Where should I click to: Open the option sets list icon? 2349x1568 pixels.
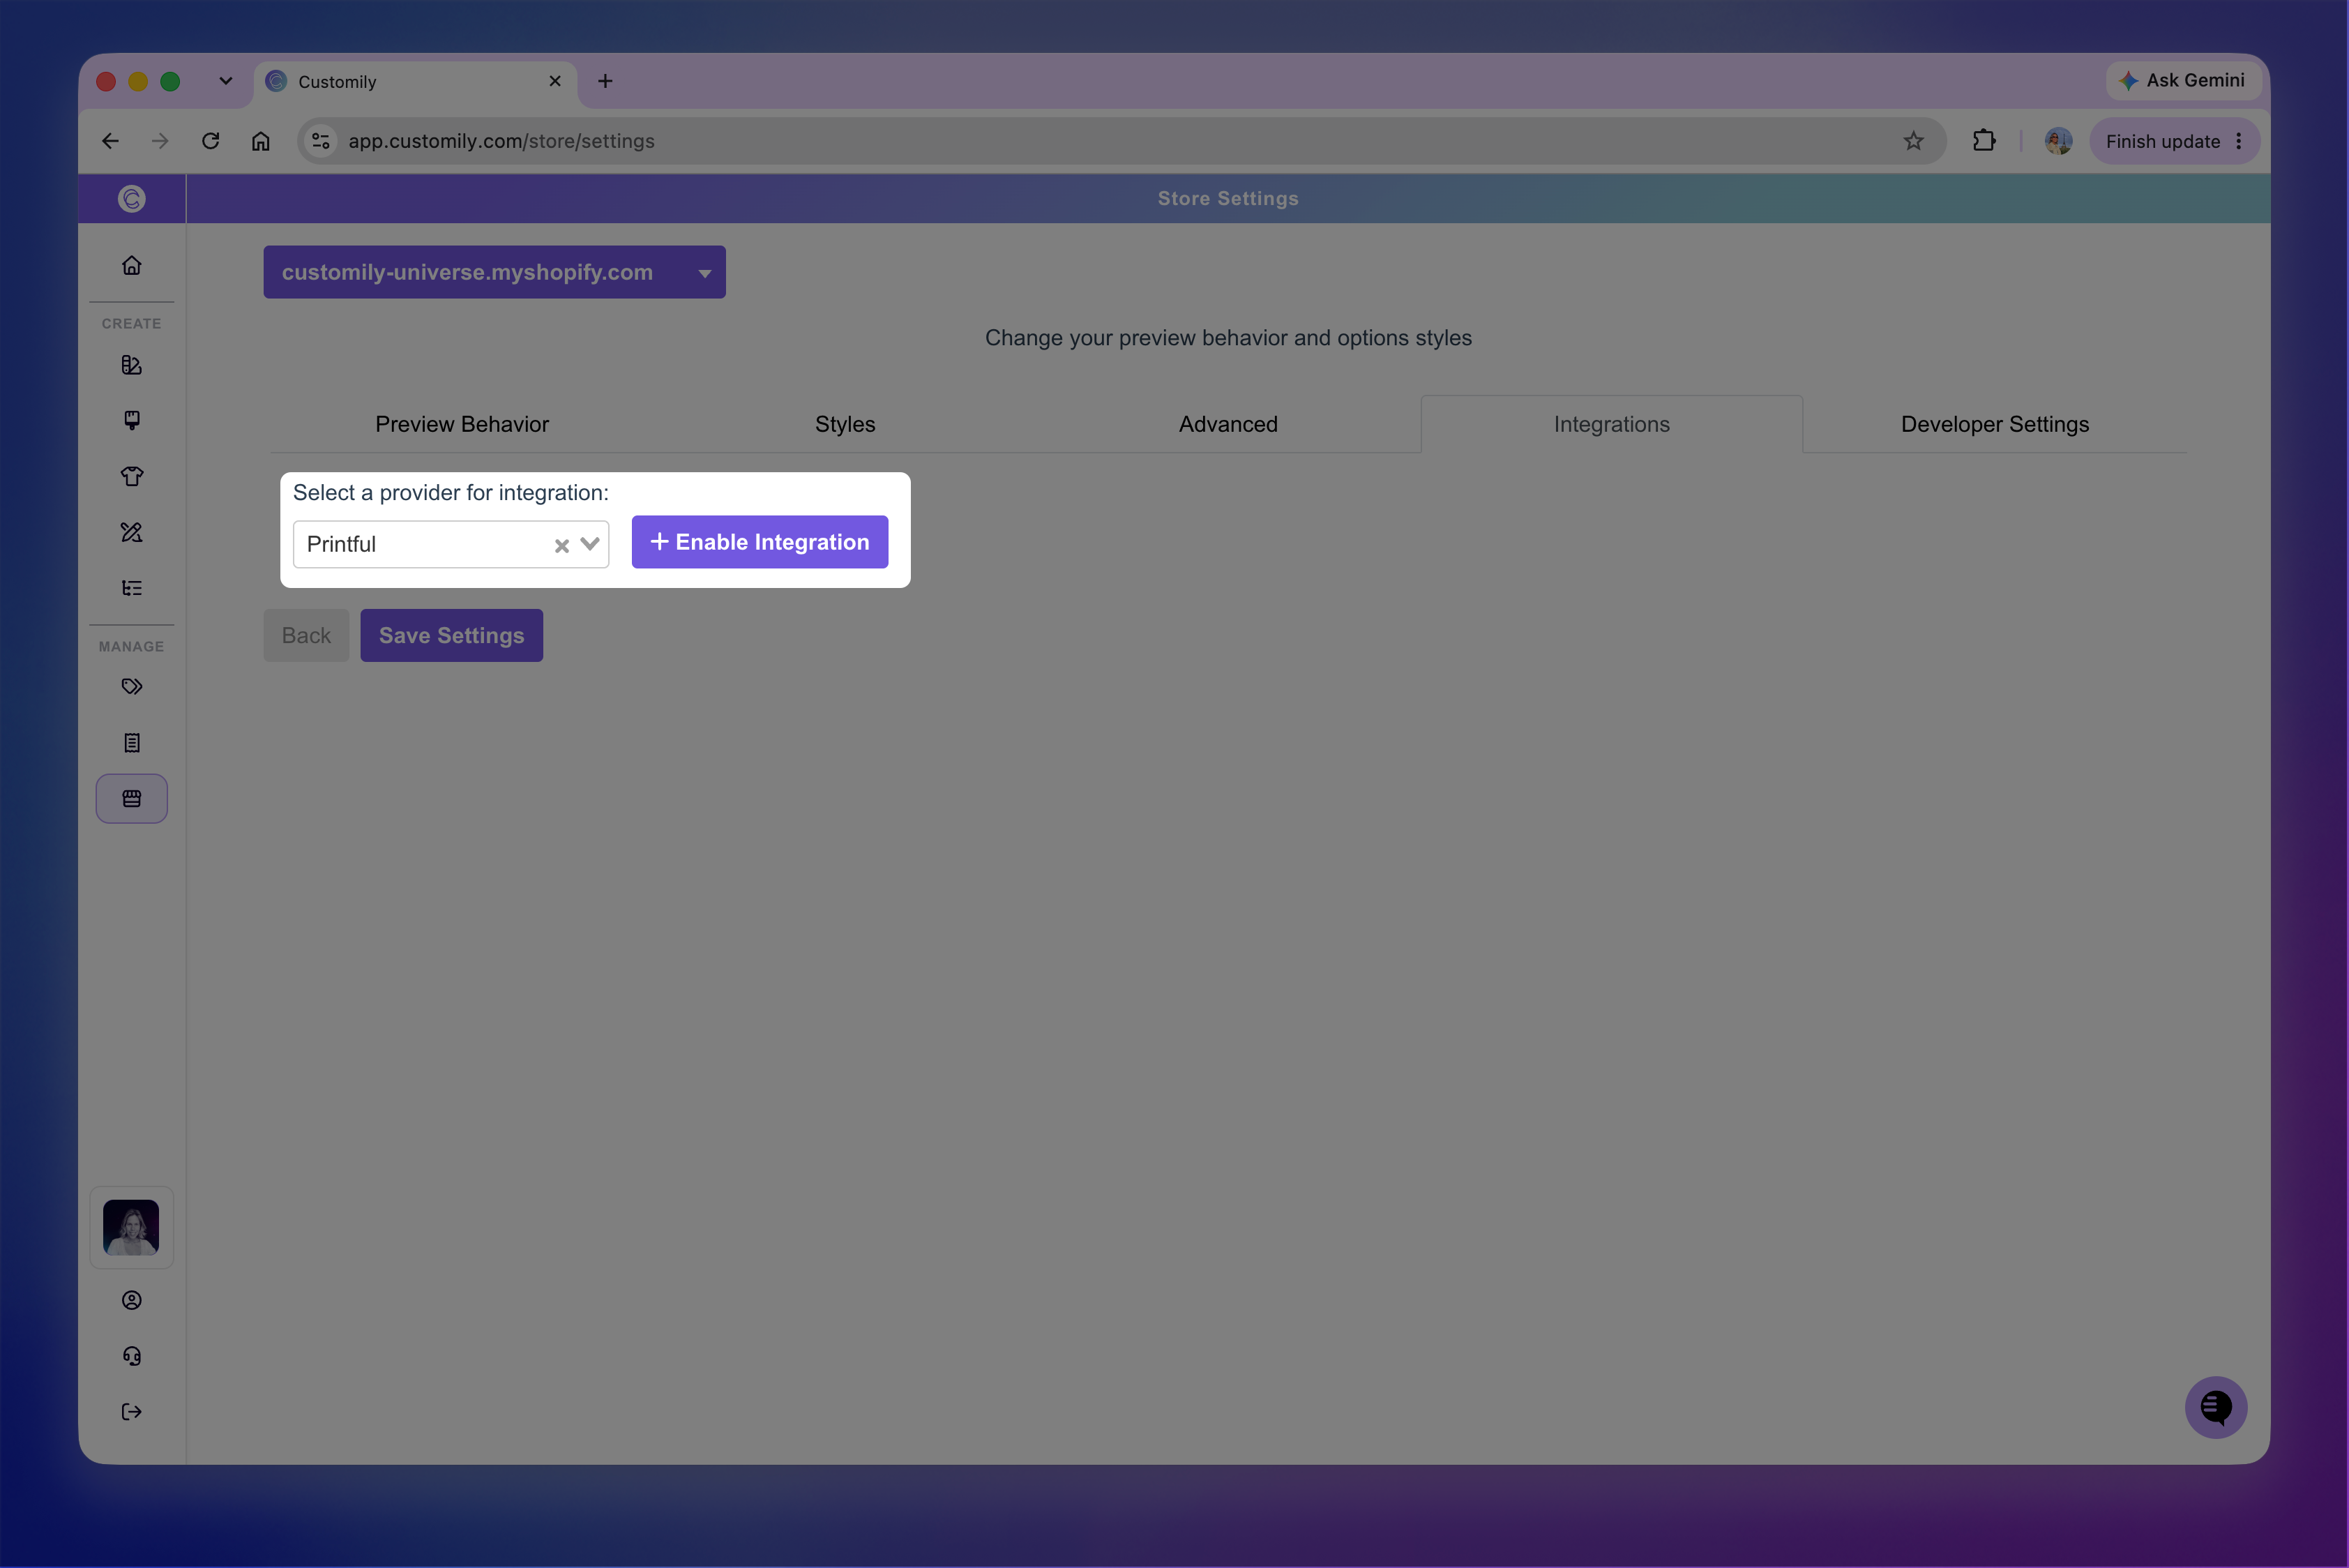(131, 588)
